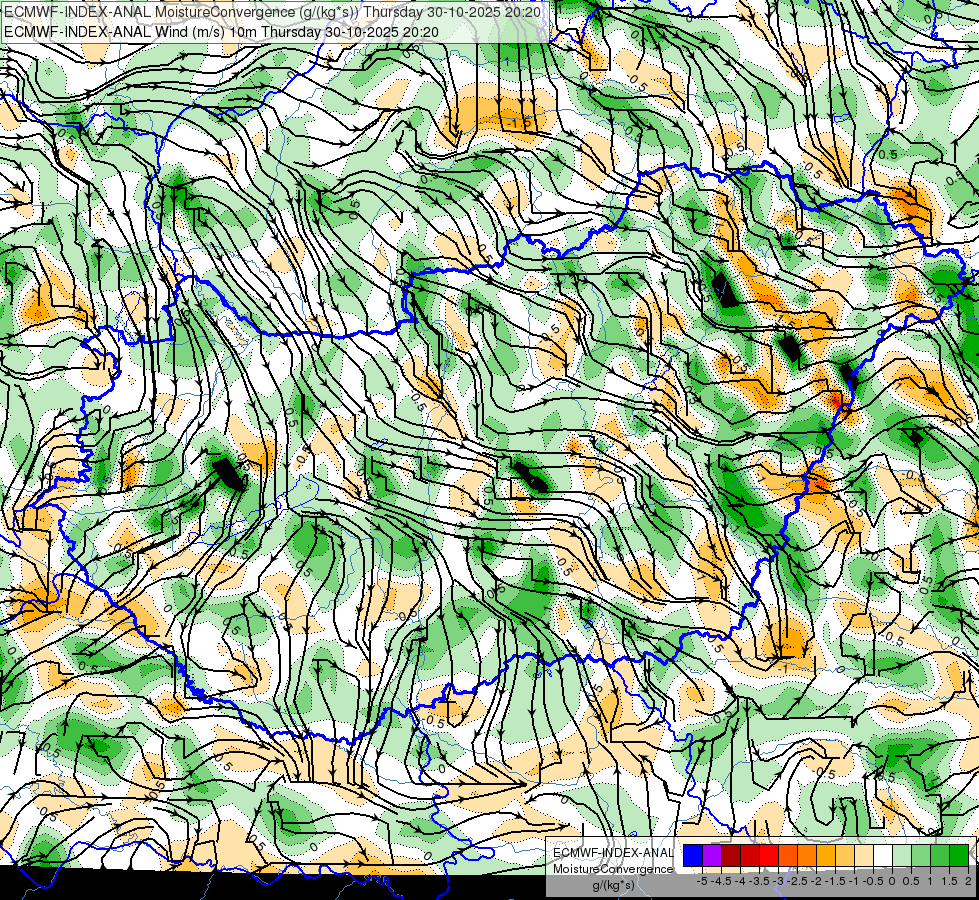Click the '2' legend tick label at far right
The image size is (979, 900).
pyautogui.click(x=968, y=881)
